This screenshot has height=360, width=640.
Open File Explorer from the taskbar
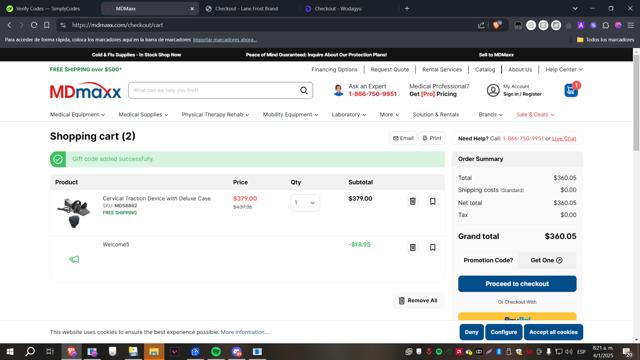[154, 351]
